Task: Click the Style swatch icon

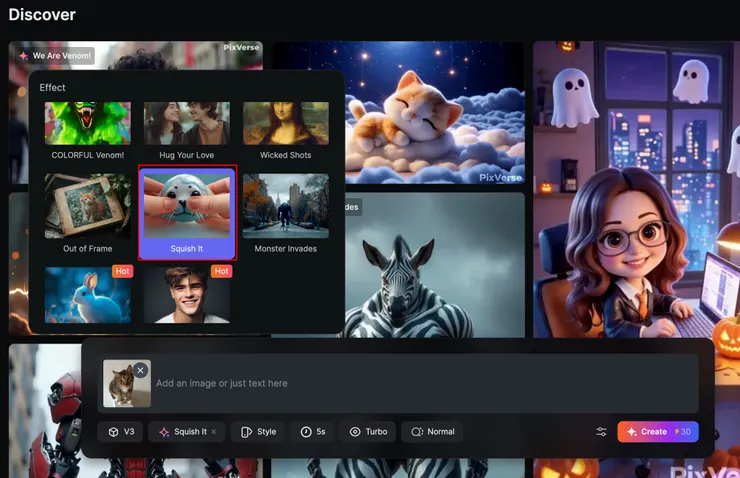Action: (x=246, y=432)
